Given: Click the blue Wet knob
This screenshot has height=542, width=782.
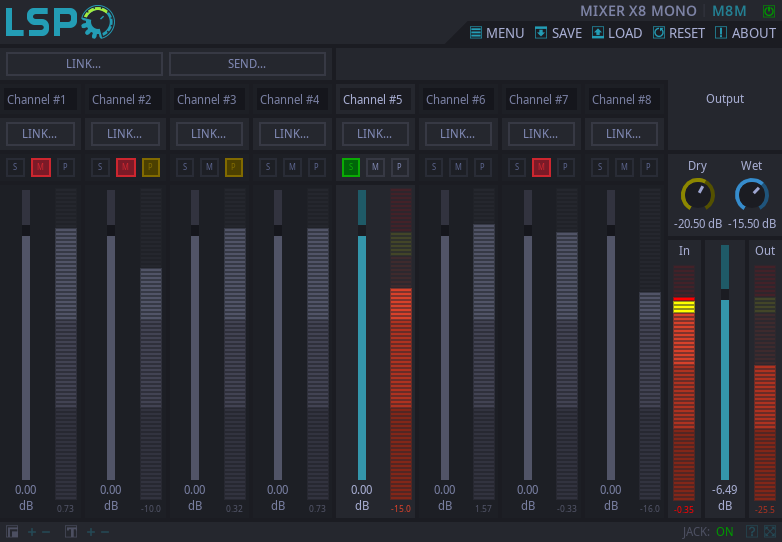Looking at the screenshot, I should pyautogui.click(x=752, y=194).
